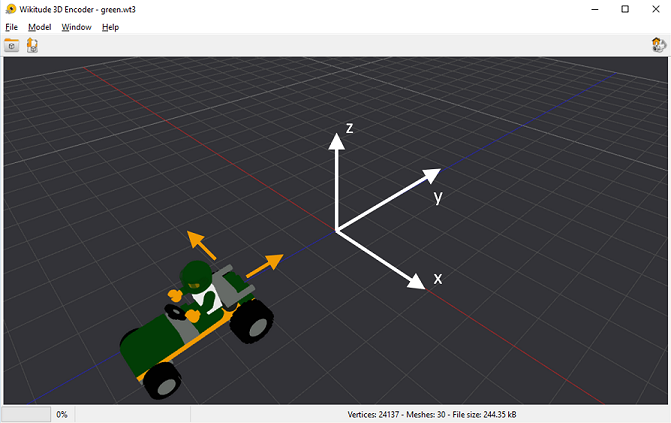This screenshot has width=671, height=423.
Task: Click the home view icon at toolbar right
Action: click(659, 45)
